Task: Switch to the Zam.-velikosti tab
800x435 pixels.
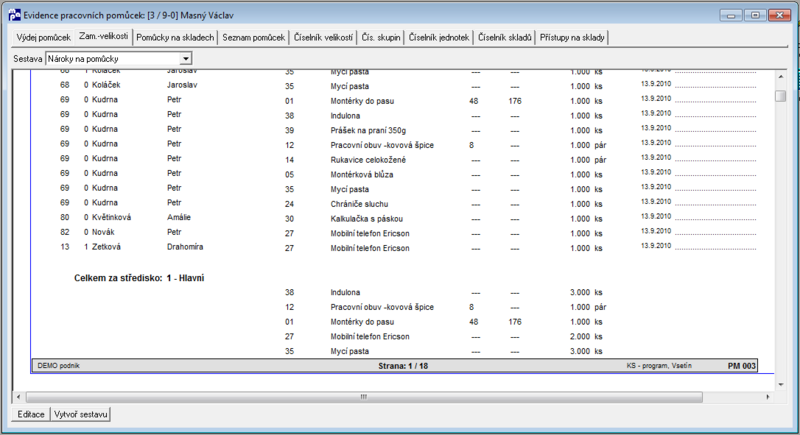Action: click(x=104, y=37)
